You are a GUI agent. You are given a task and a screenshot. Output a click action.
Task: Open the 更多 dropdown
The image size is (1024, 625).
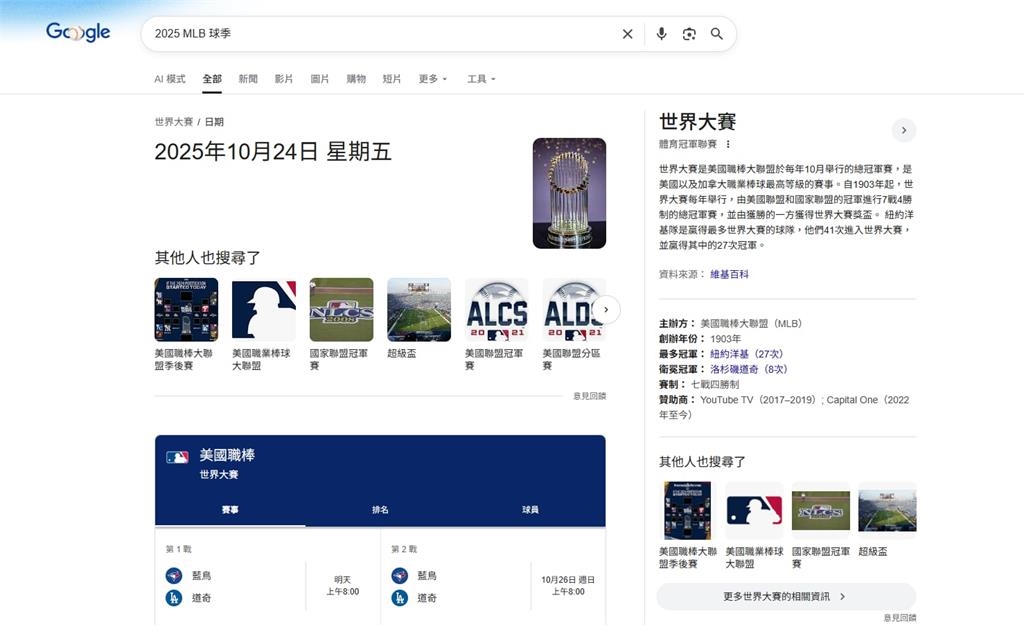[432, 78]
